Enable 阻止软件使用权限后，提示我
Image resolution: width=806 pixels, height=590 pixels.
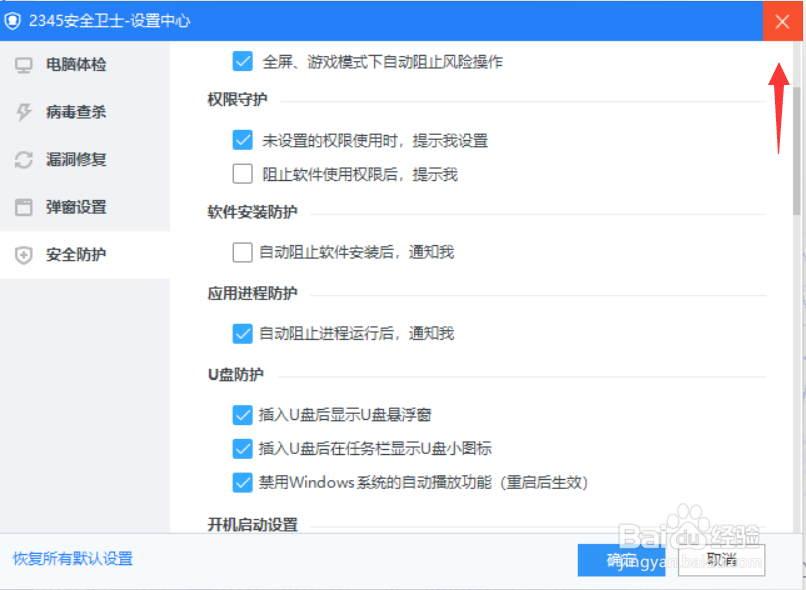click(242, 174)
